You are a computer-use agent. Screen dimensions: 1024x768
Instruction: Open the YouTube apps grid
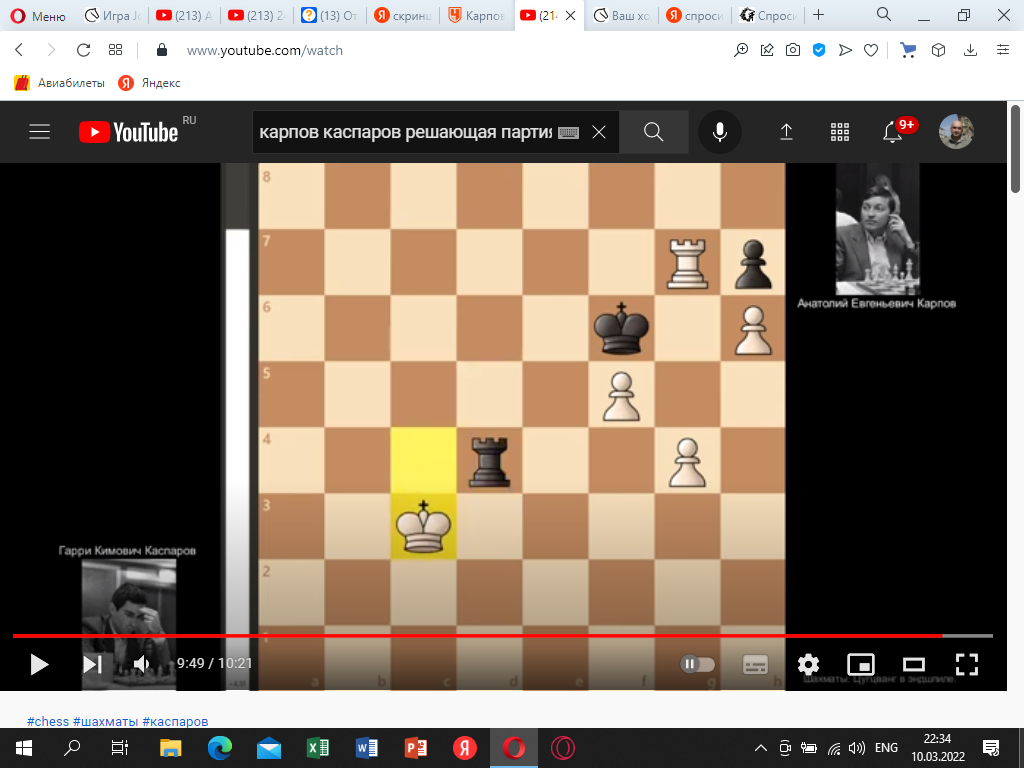click(840, 132)
